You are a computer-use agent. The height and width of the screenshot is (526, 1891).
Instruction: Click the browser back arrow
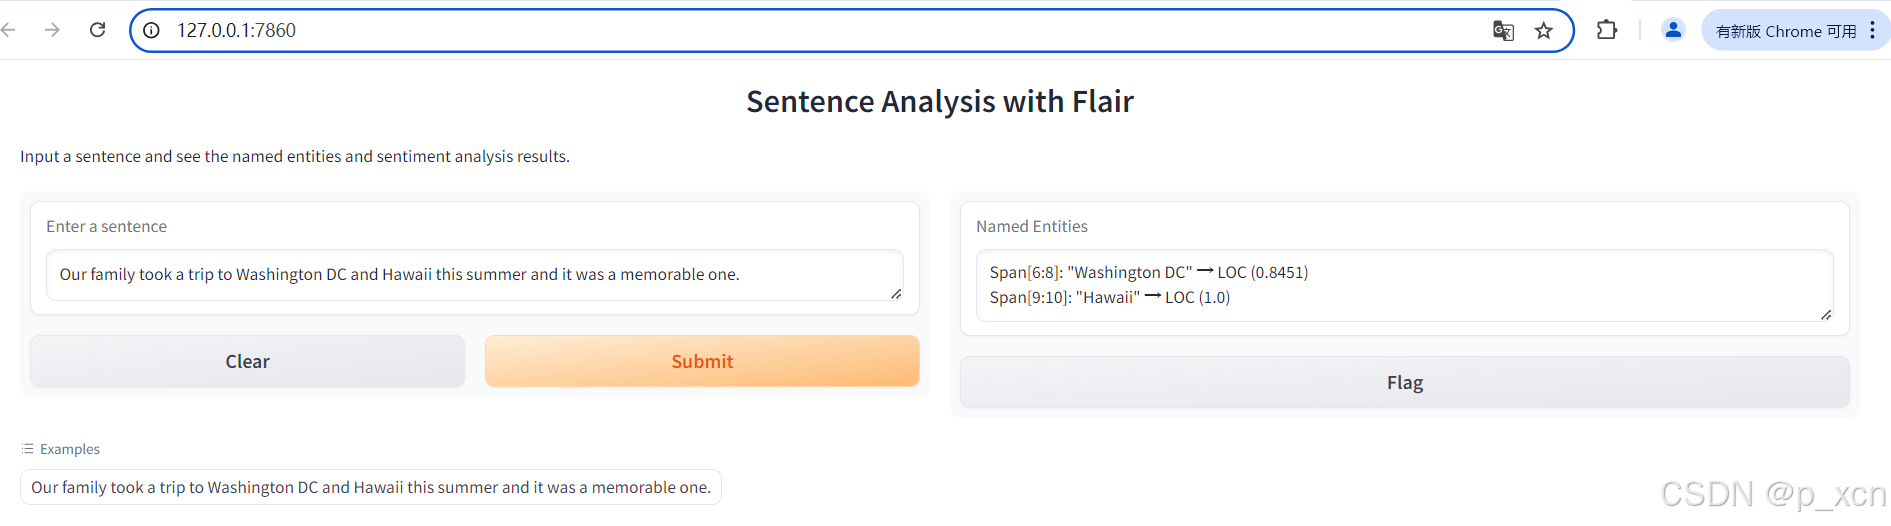click(8, 30)
